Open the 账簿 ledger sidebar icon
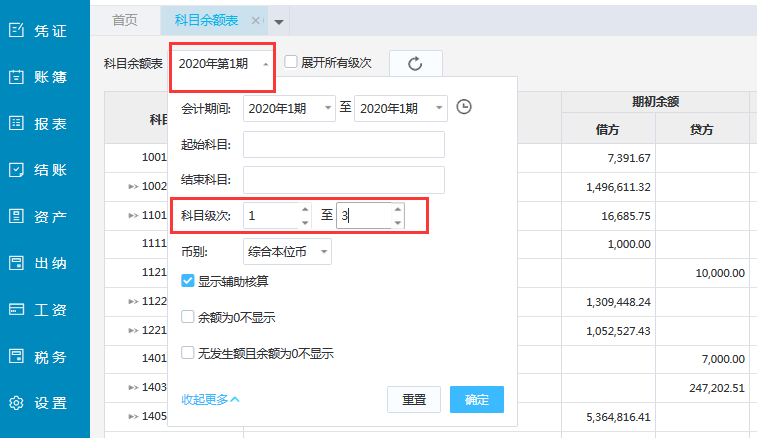This screenshot has height=438, width=757. (x=16, y=77)
